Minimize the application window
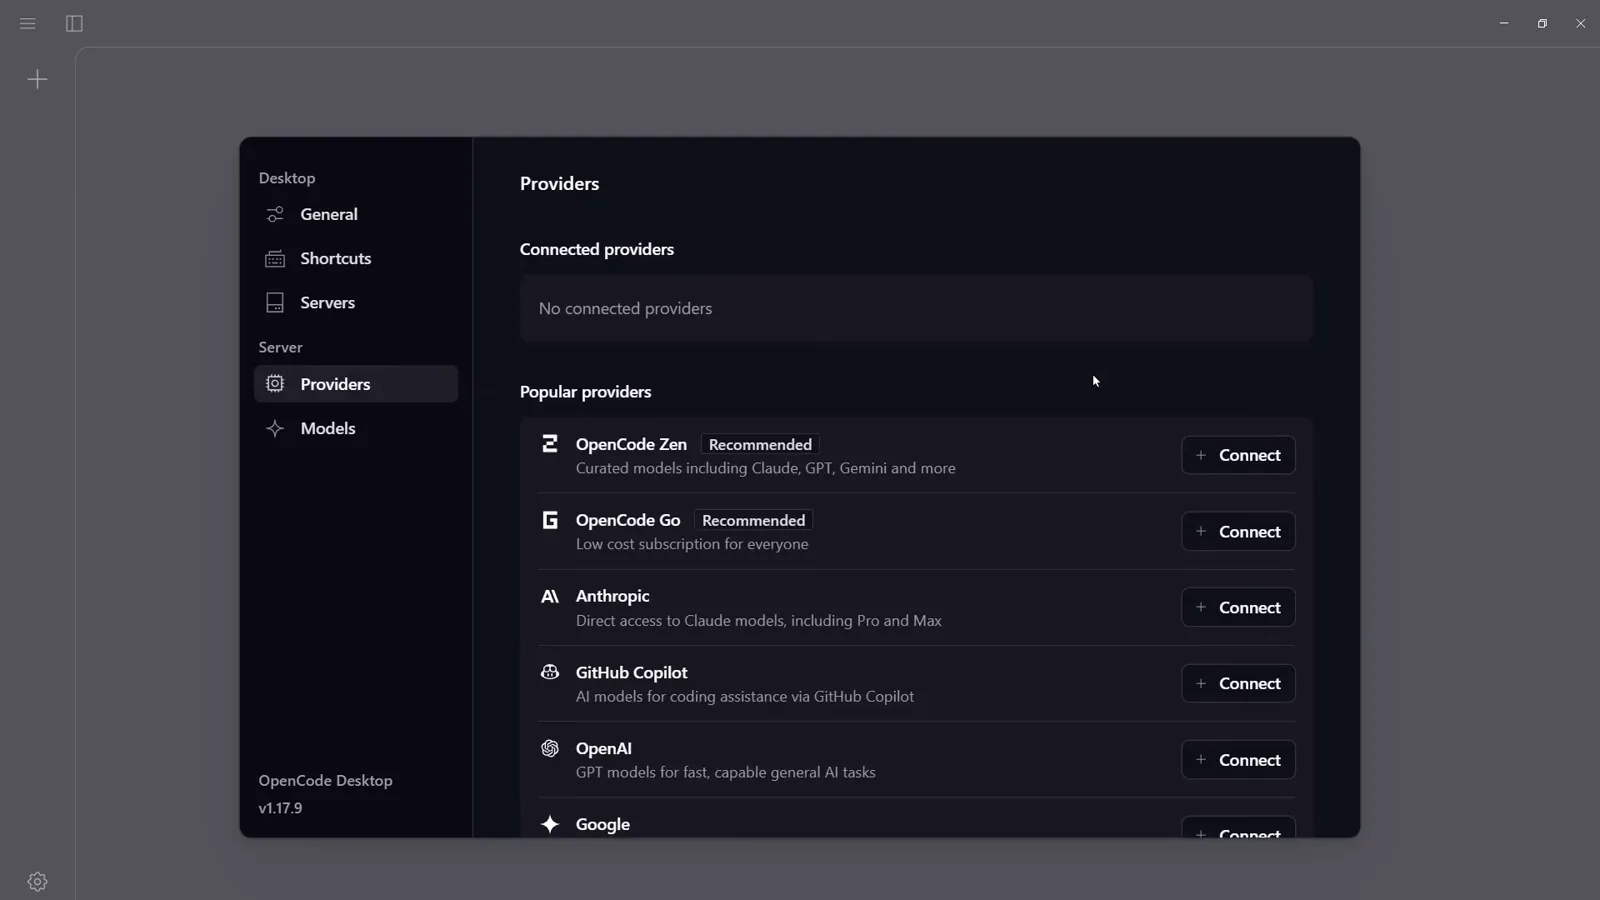Image resolution: width=1600 pixels, height=900 pixels. (1504, 23)
